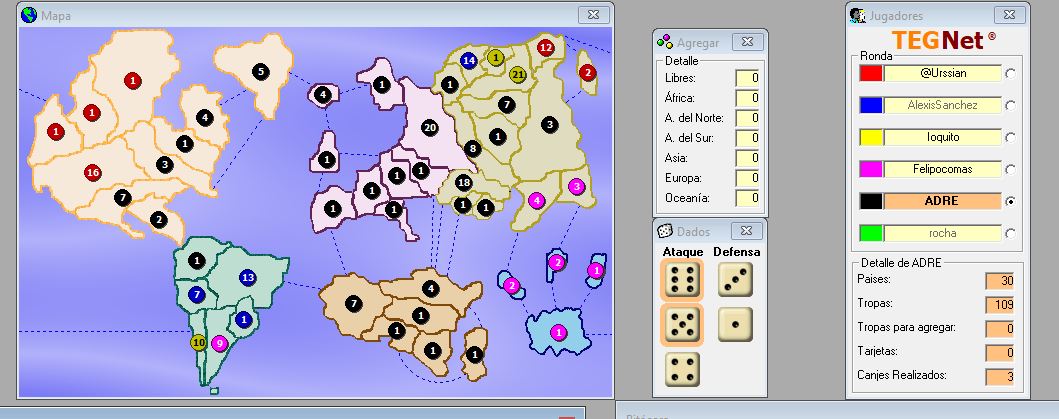1059x419 pixels.
Task: Select the radio button for @Urssian
Action: (x=1010, y=73)
